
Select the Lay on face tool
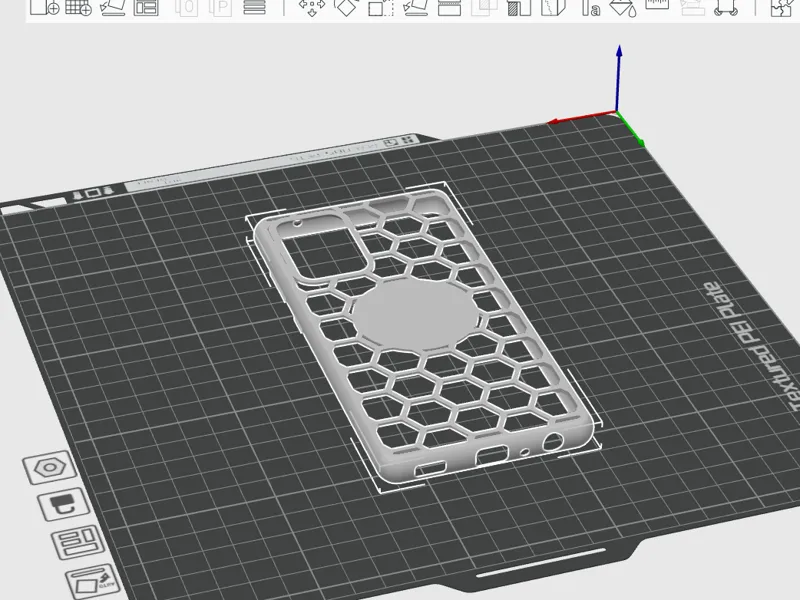(x=415, y=7)
